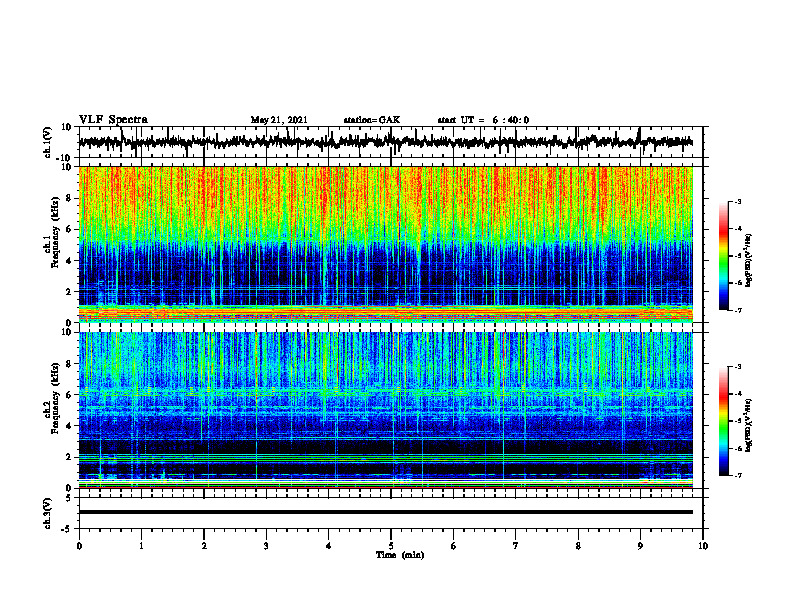Click the "9" minute tick label on time axis

(640, 546)
